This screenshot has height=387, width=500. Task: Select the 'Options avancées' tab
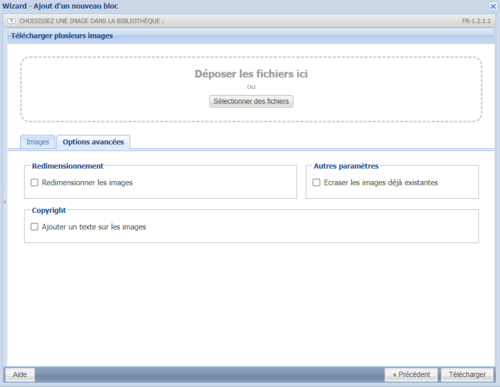point(93,142)
